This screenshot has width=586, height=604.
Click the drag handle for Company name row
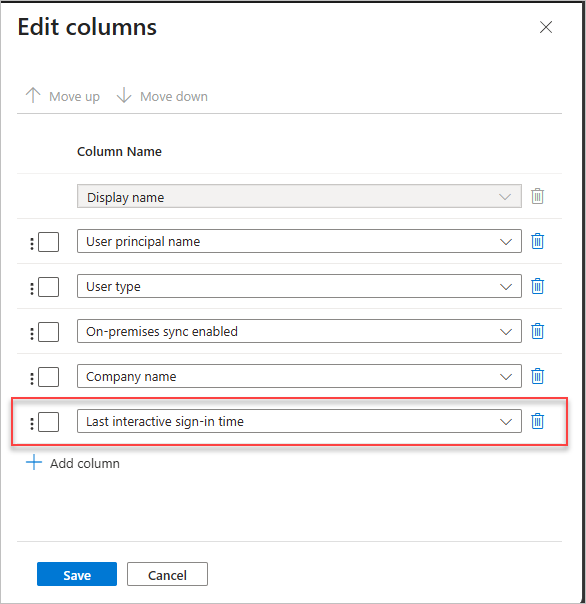click(x=32, y=379)
